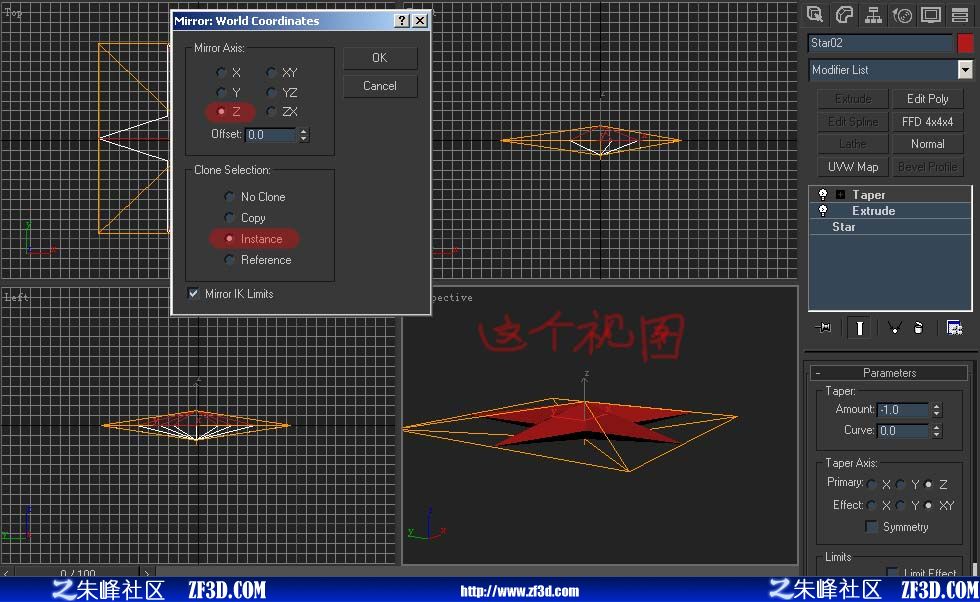Click the mirror Offset value field
980x602 pixels.
[x=271, y=134]
